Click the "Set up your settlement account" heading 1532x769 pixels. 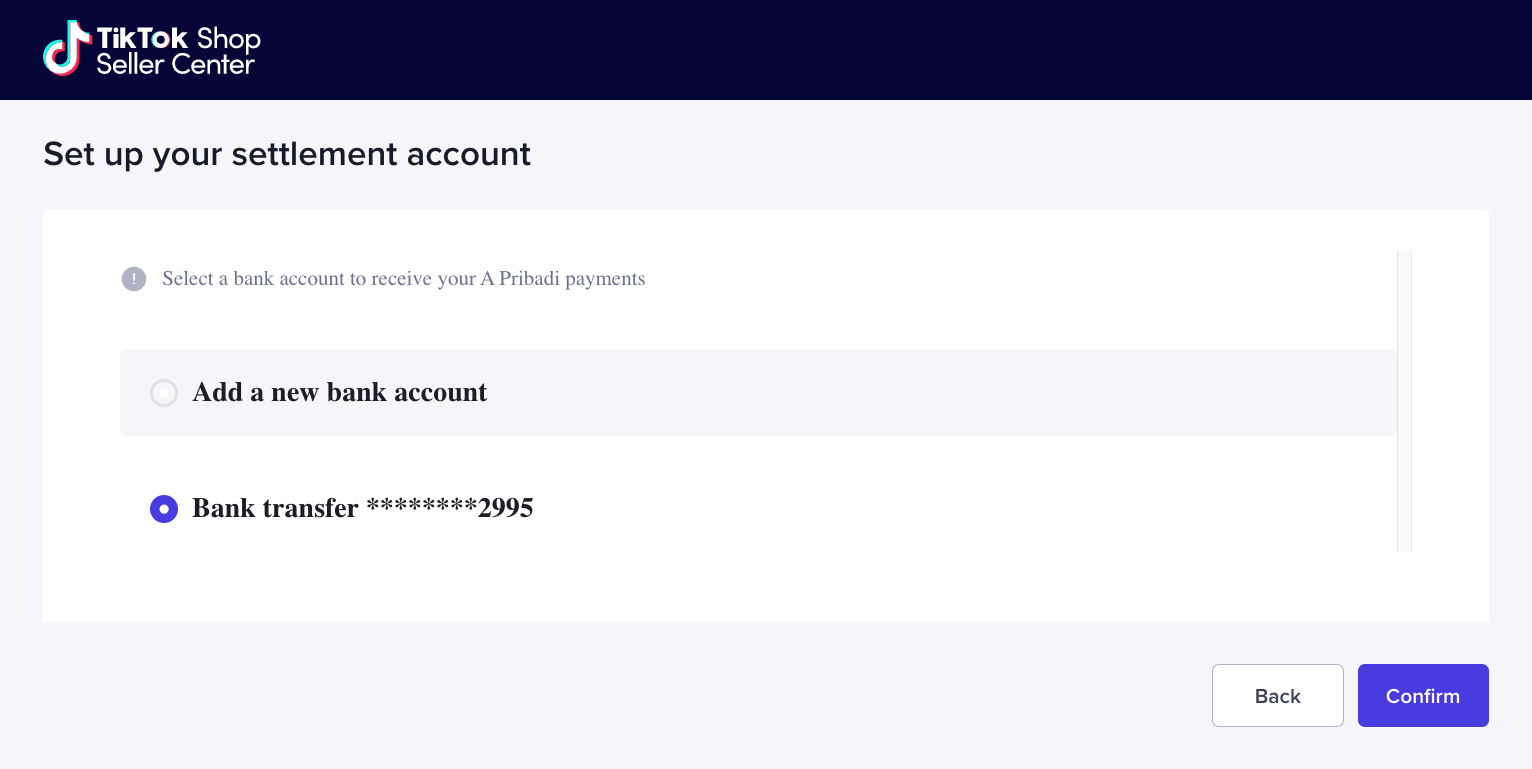pos(287,154)
